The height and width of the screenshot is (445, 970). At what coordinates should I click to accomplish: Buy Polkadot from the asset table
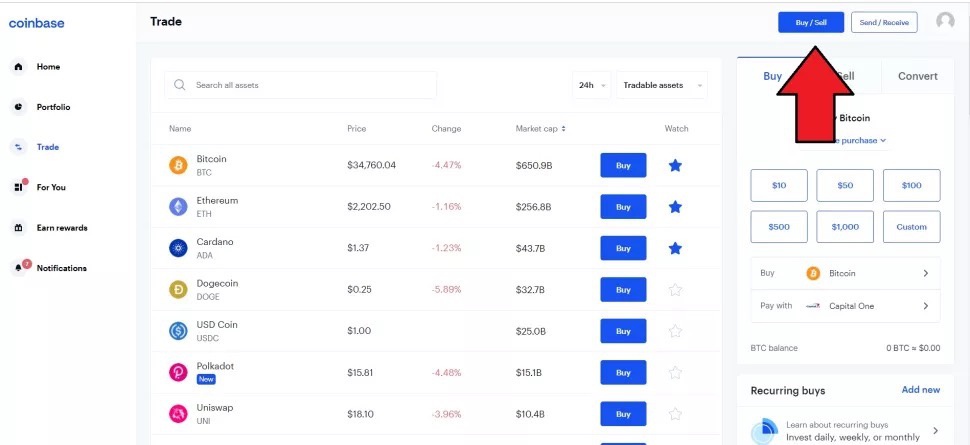click(x=623, y=373)
